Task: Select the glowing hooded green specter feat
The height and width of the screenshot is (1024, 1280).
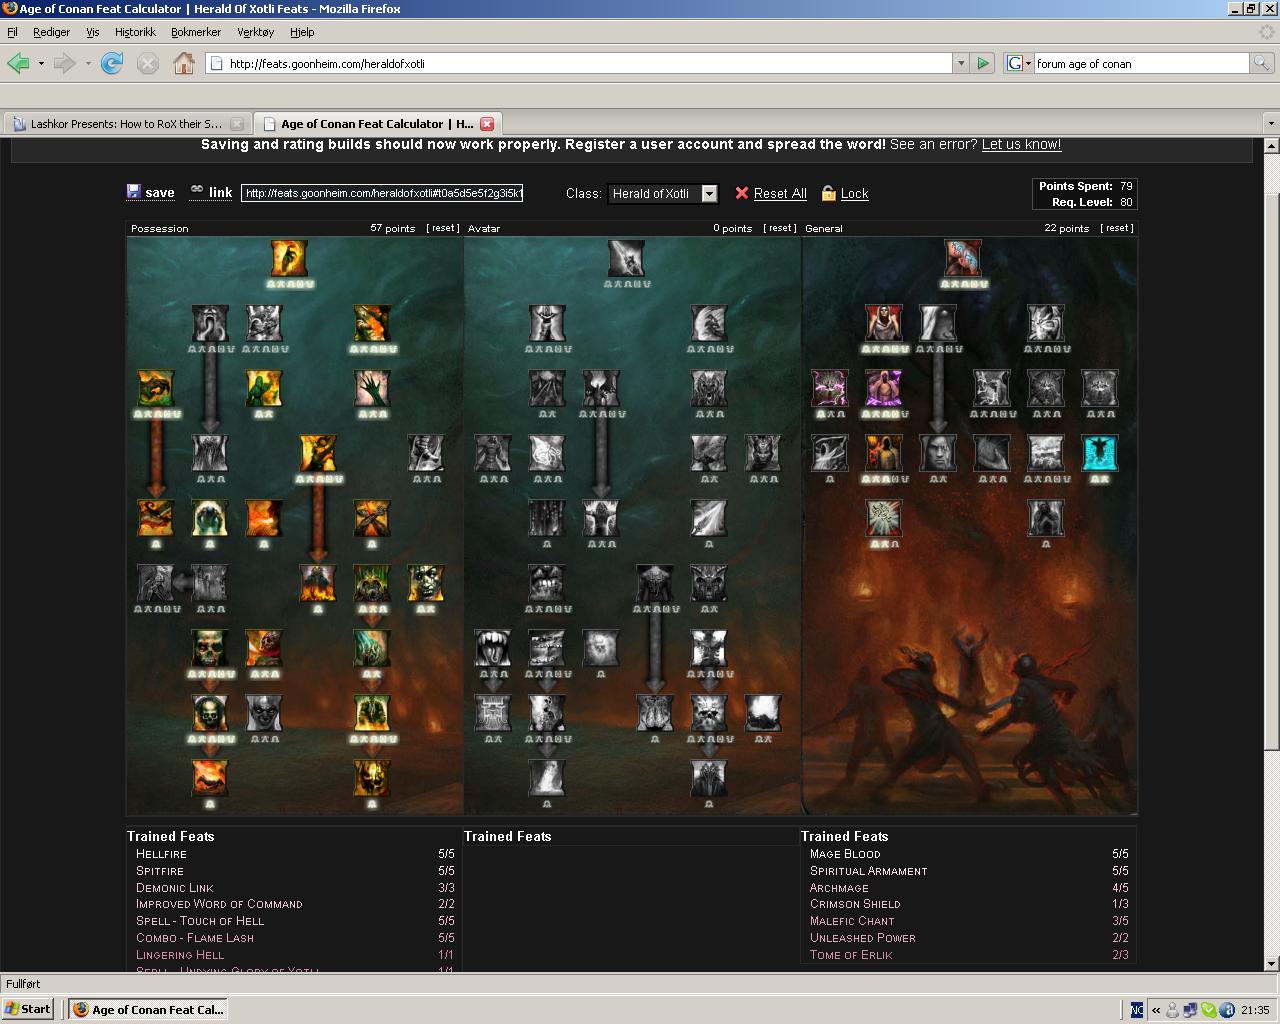Action: click(x=210, y=518)
